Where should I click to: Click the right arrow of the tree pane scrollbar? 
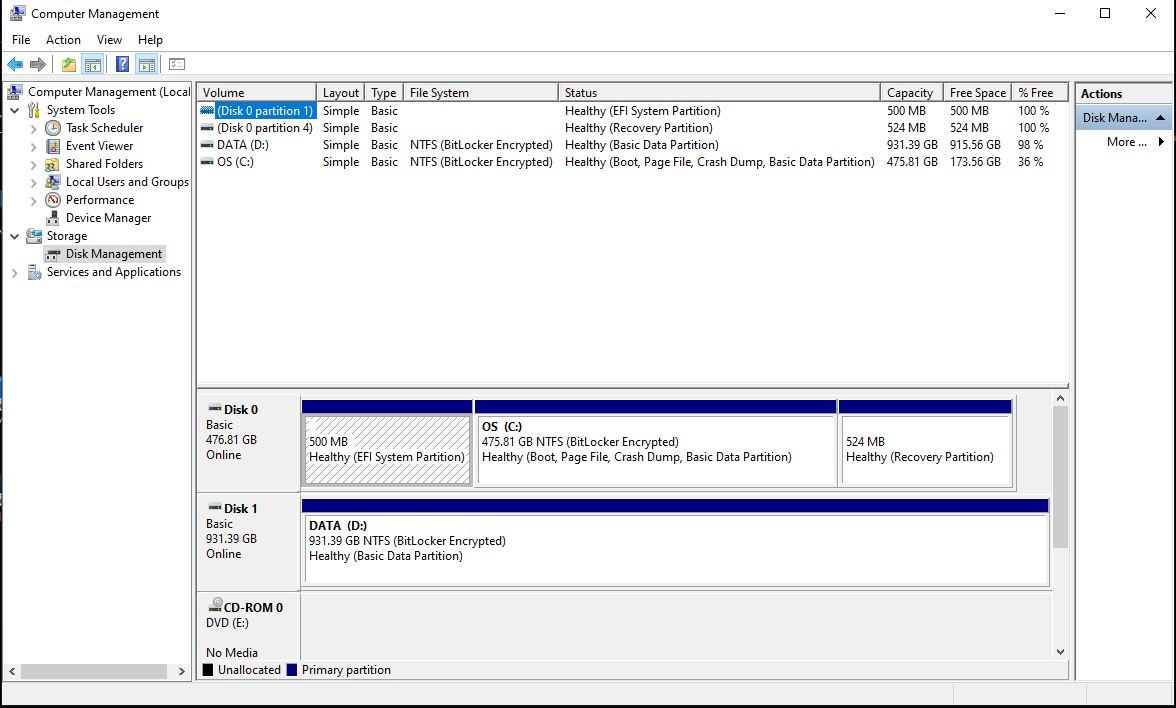tap(181, 671)
